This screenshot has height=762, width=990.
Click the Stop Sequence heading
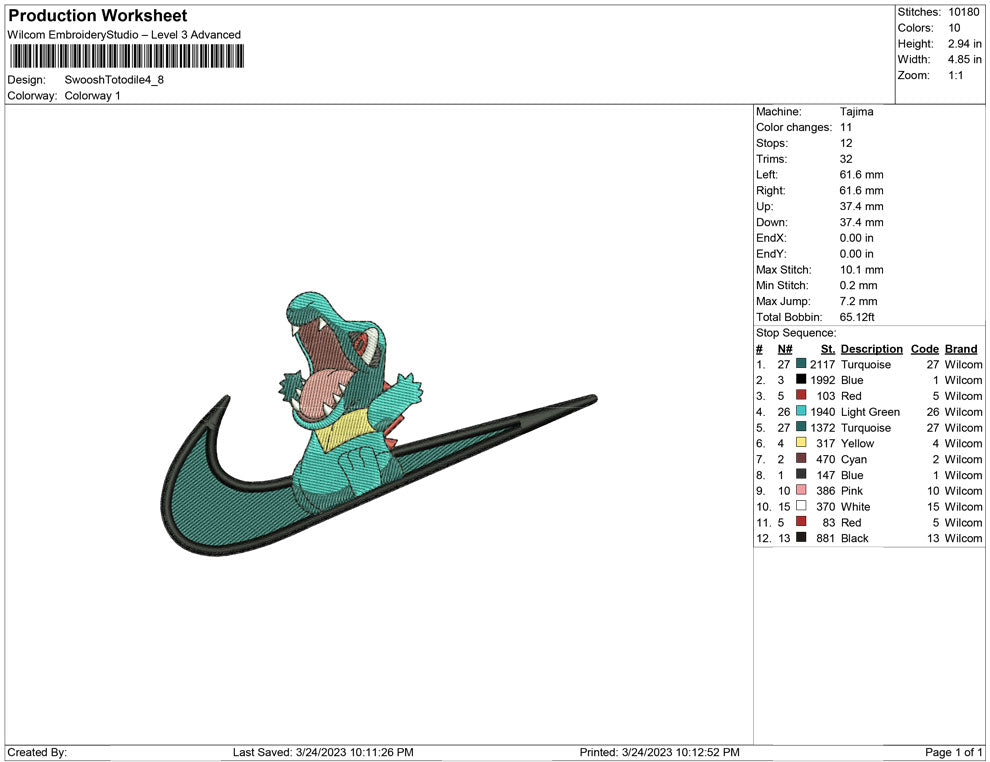tap(796, 333)
